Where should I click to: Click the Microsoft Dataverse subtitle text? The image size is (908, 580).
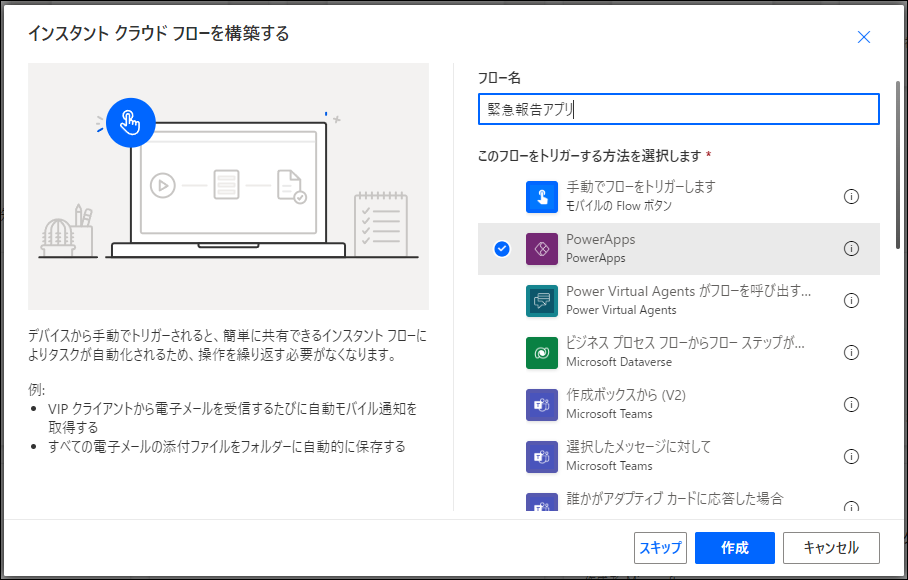pos(618,362)
